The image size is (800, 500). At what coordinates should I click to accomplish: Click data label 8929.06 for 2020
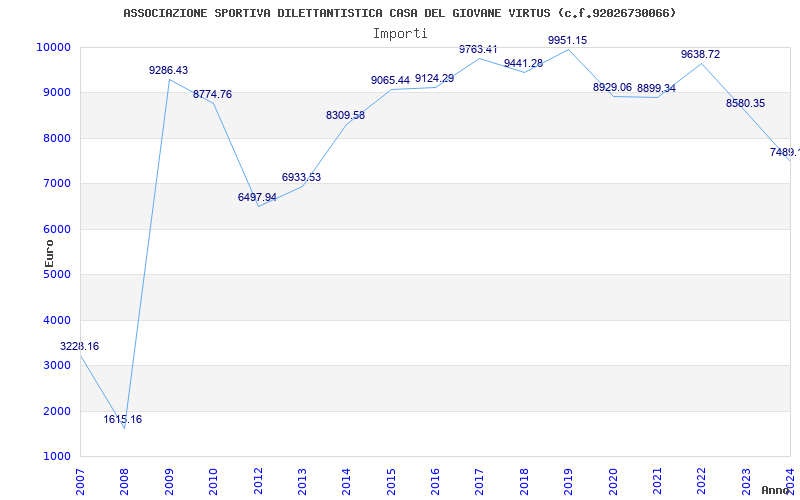[612, 87]
